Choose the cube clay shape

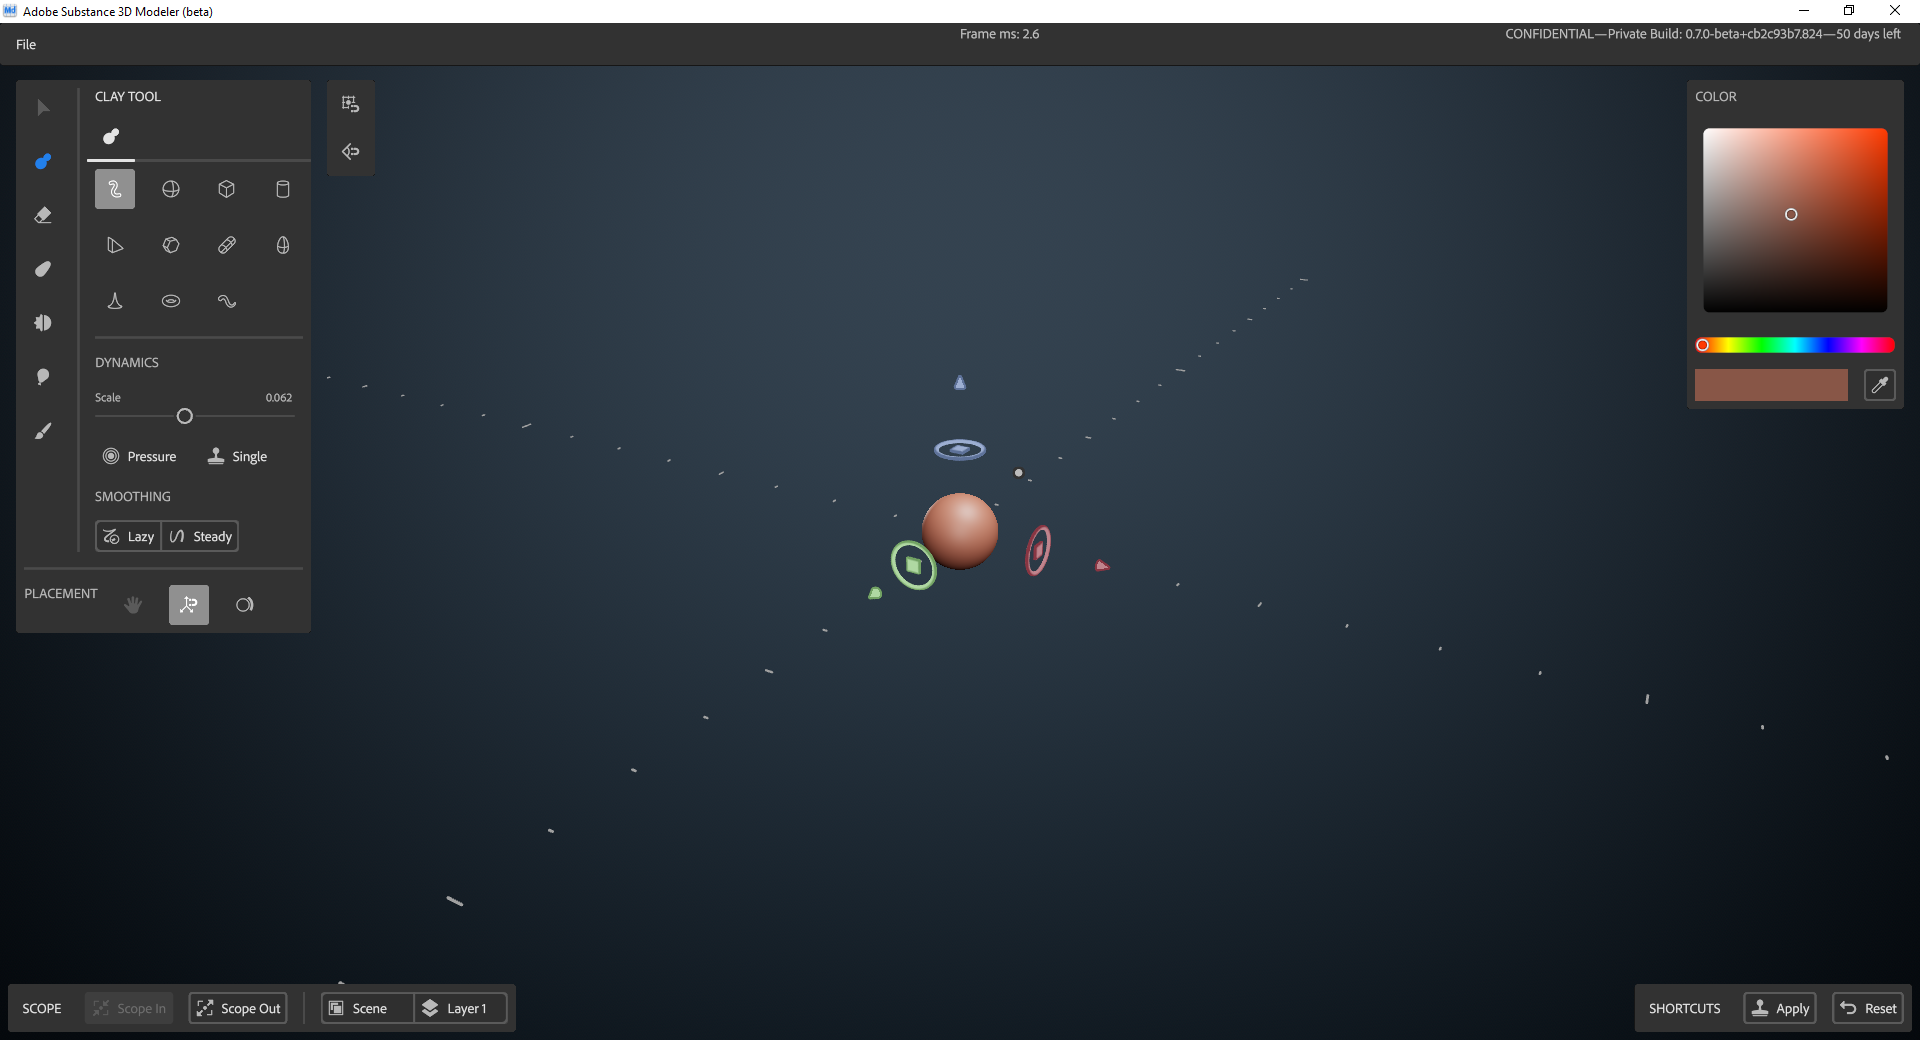227,189
